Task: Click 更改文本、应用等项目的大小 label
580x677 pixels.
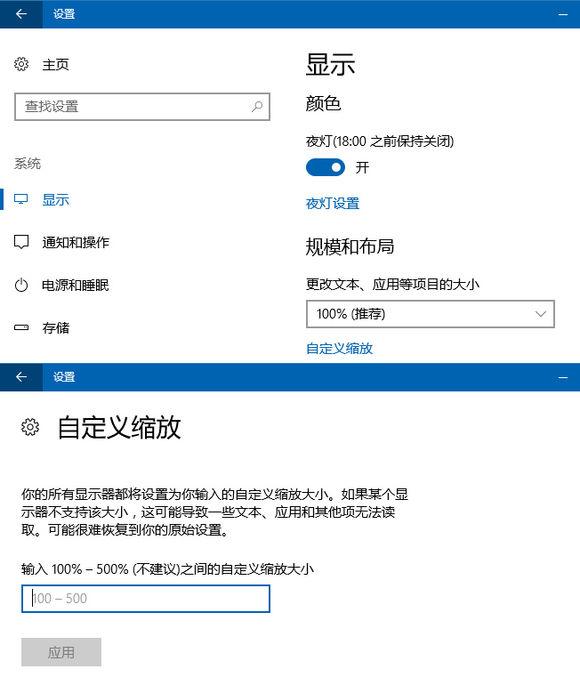Action: (x=393, y=284)
